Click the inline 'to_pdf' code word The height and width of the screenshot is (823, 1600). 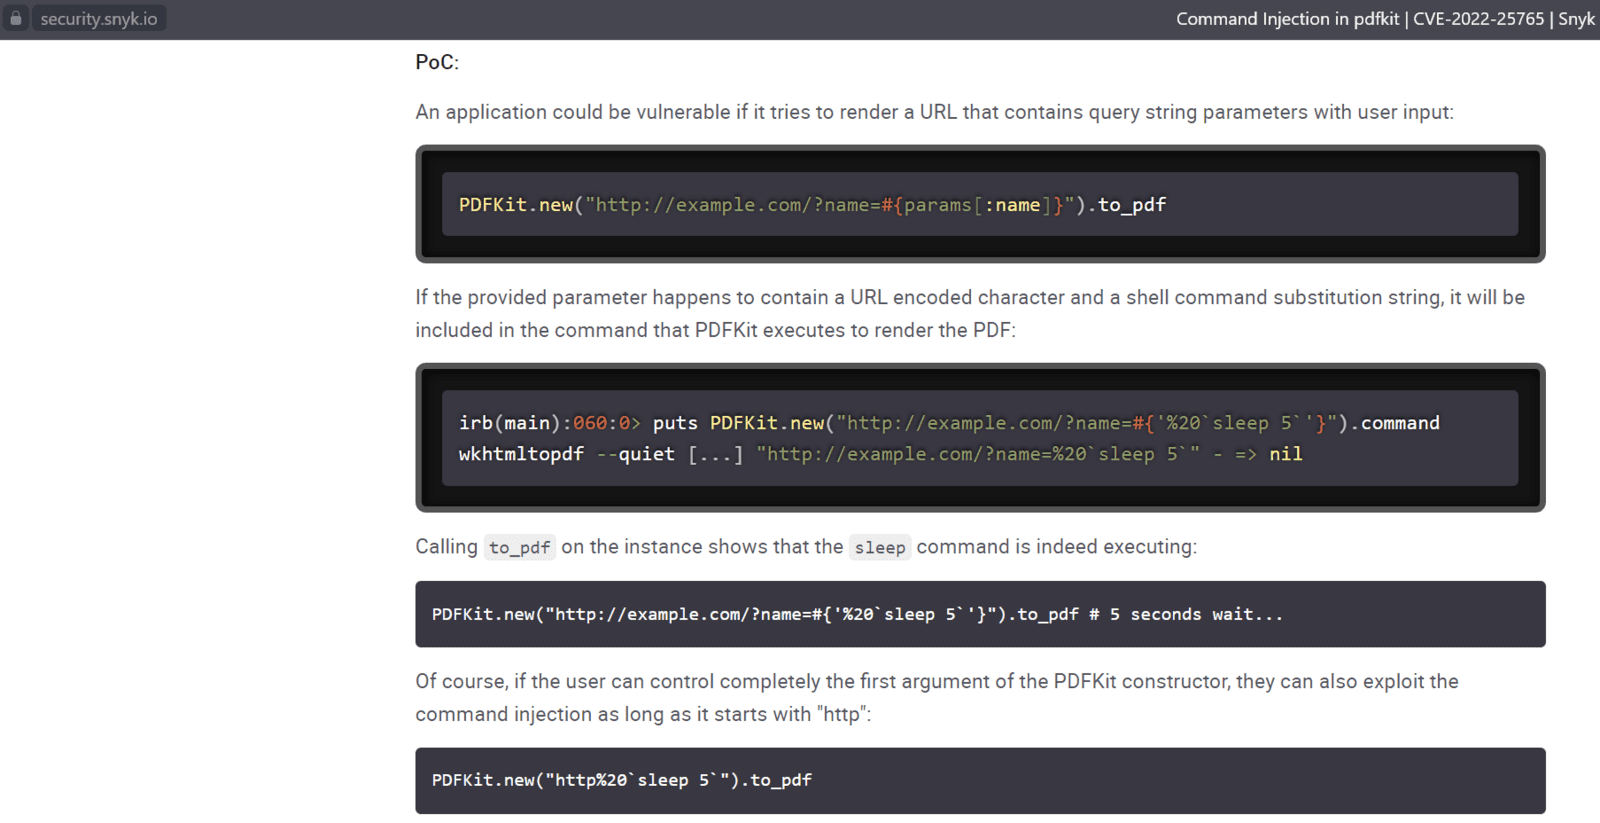pyautogui.click(x=519, y=547)
